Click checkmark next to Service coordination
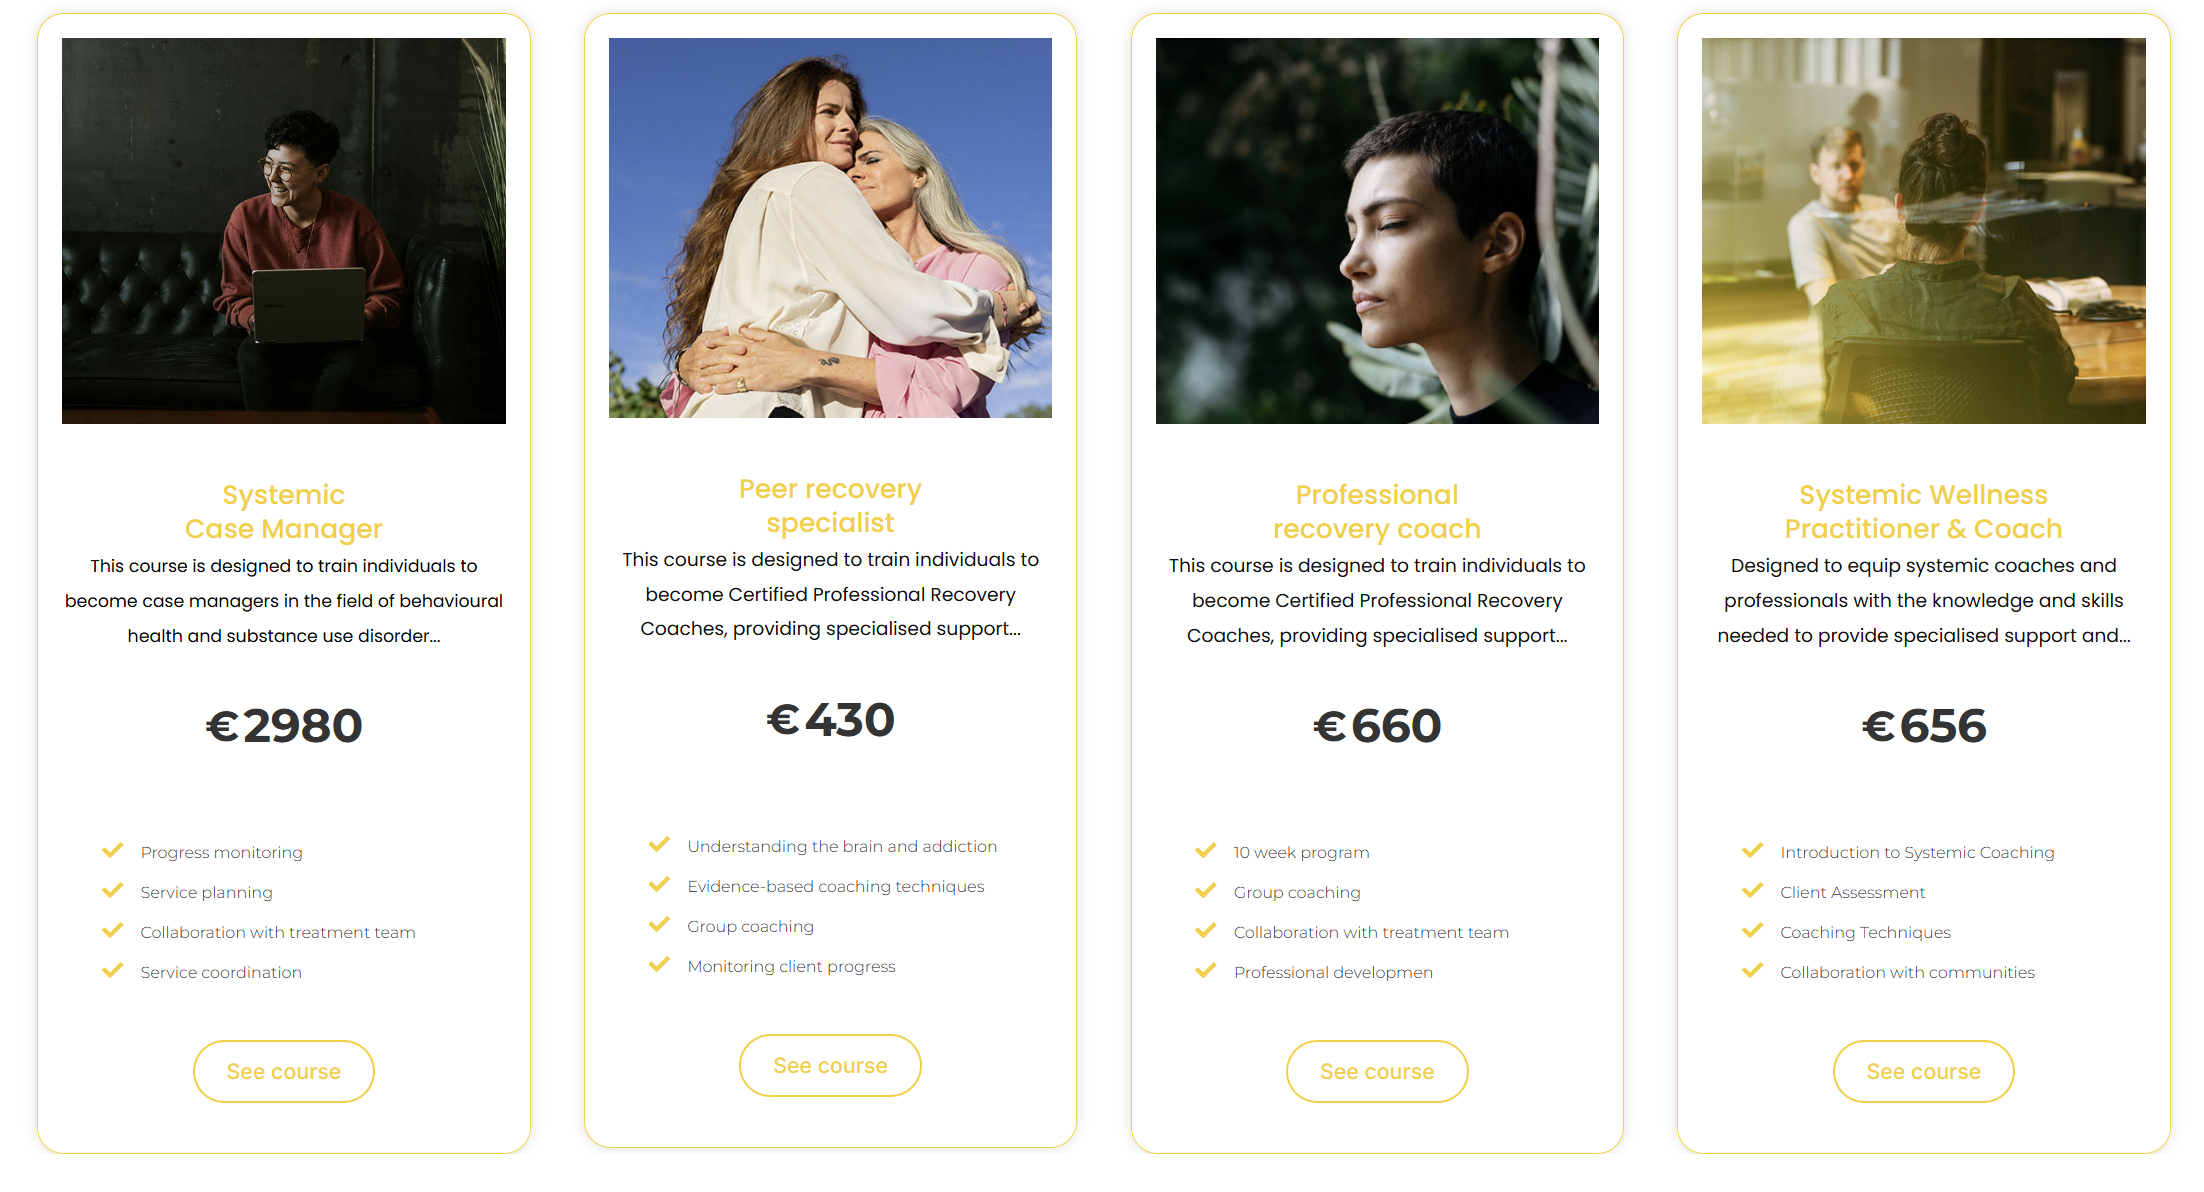The height and width of the screenshot is (1192, 2204). [x=112, y=971]
